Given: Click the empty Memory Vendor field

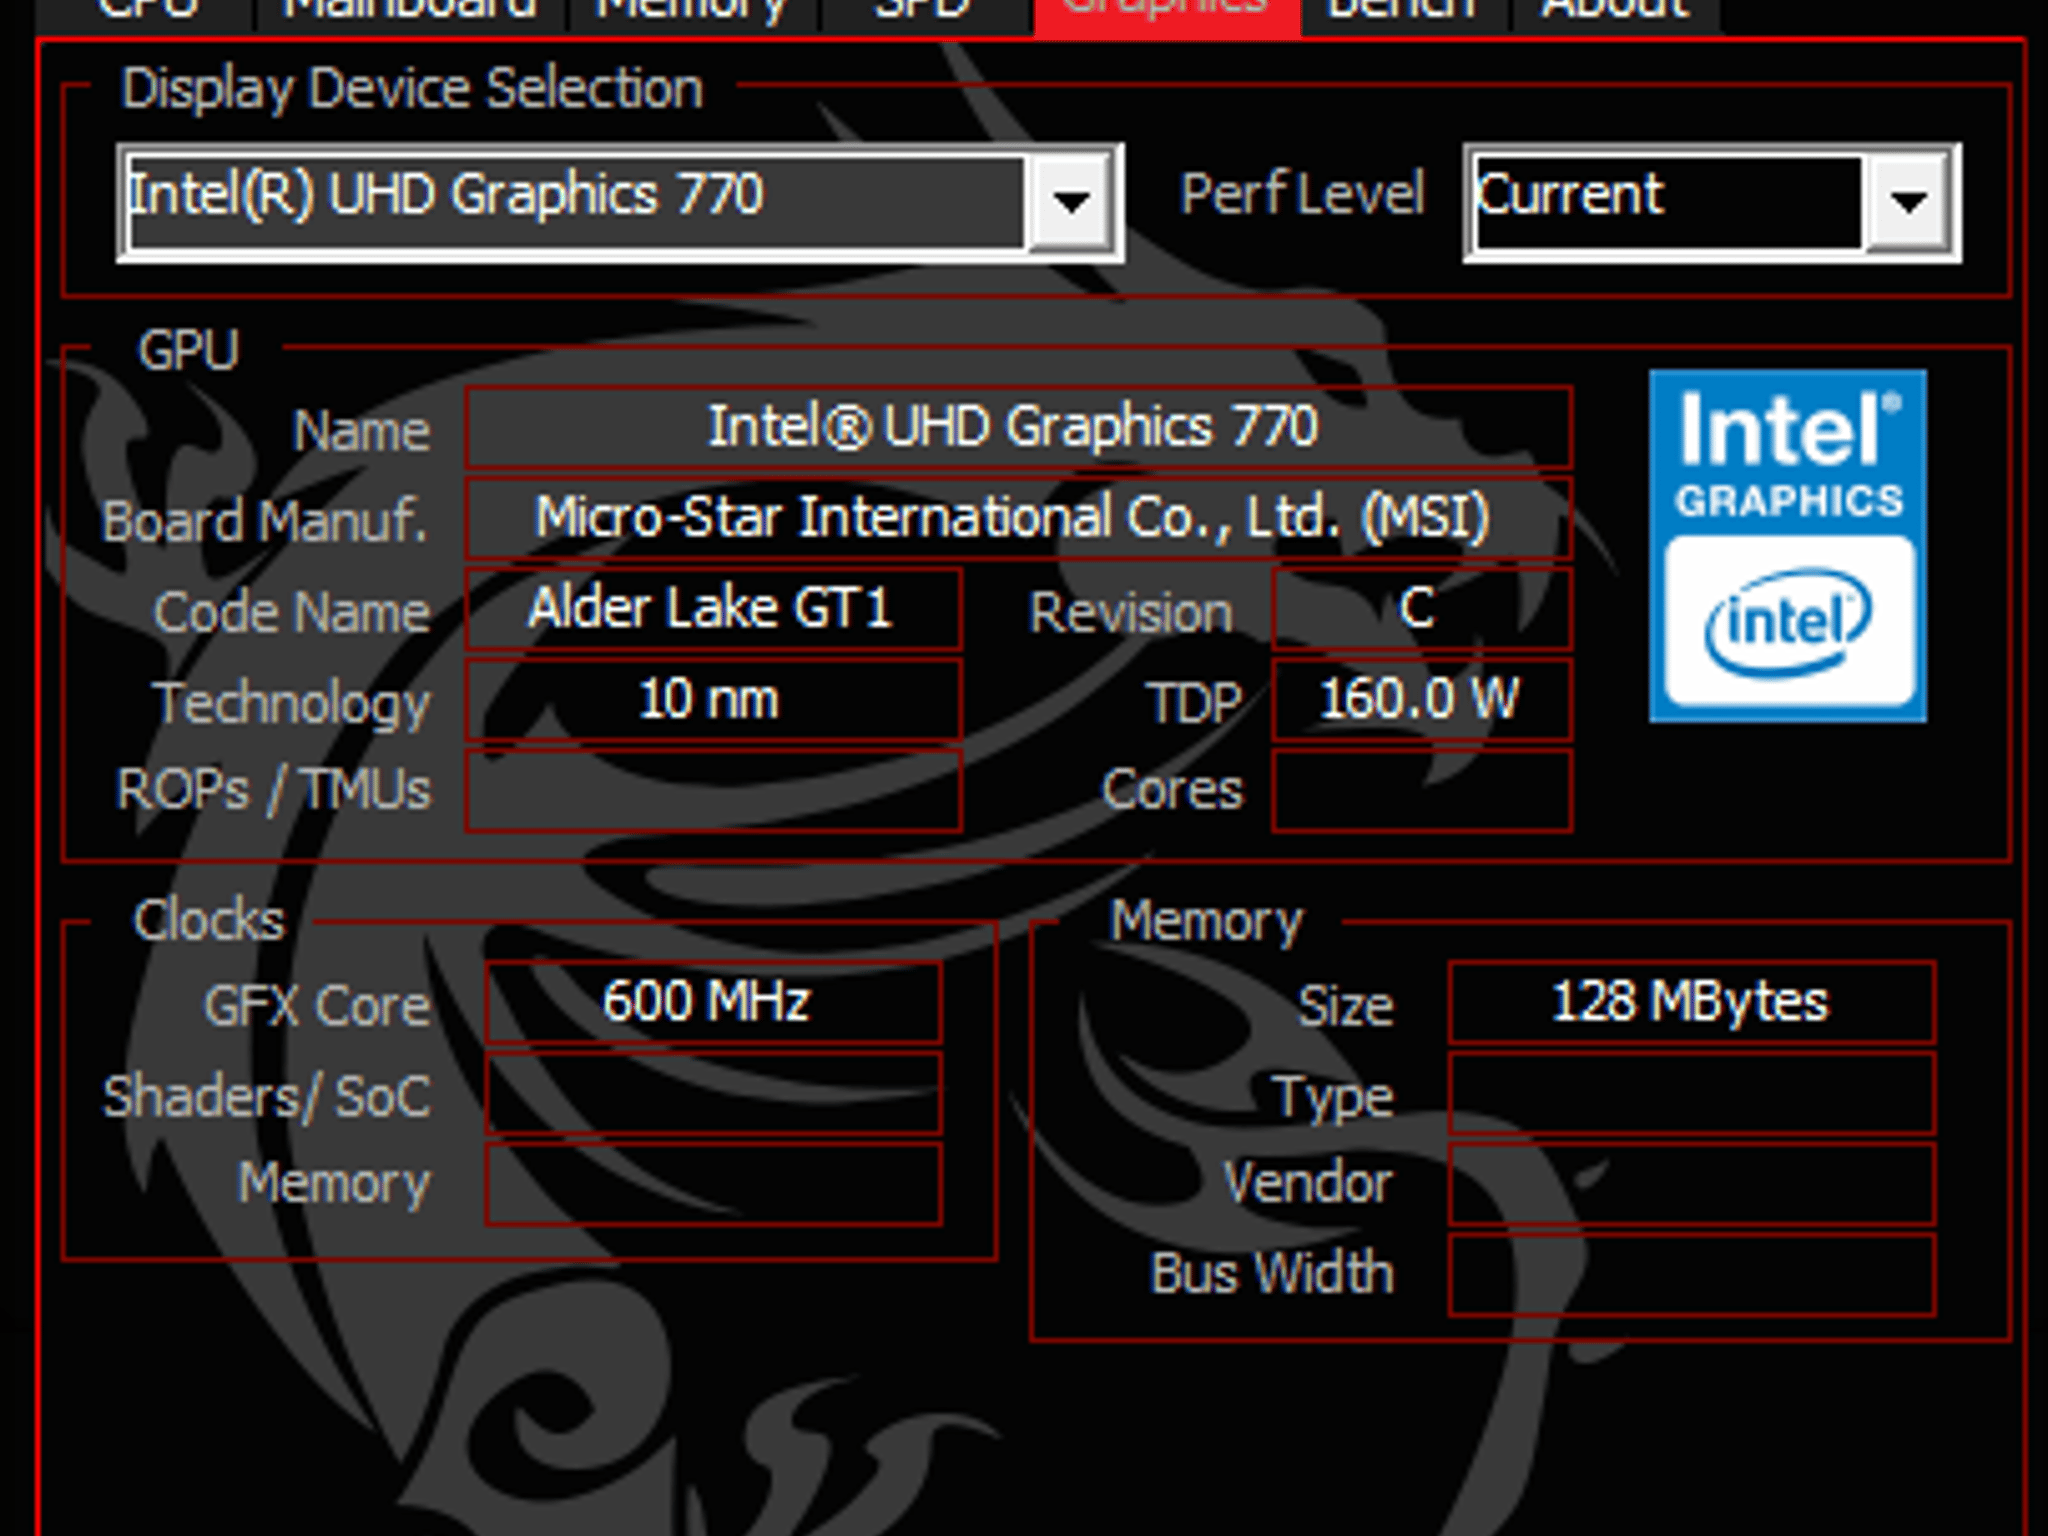Looking at the screenshot, I should pos(1691,1184).
